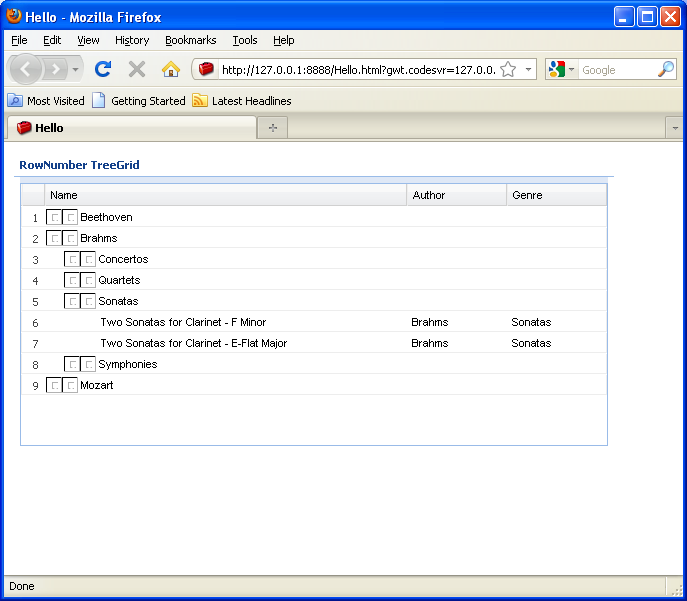Select the Concertos row label
This screenshot has height=601, width=687.
coord(123,259)
